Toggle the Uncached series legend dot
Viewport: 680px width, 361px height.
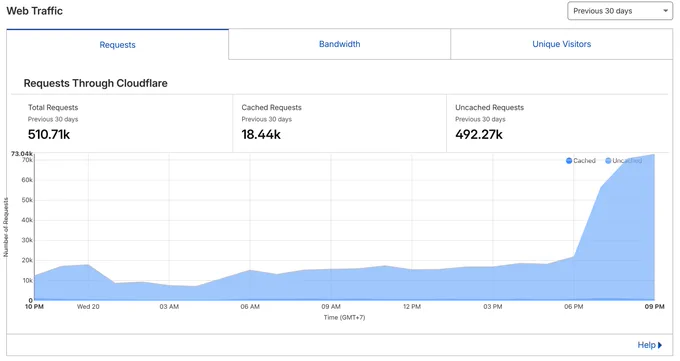(608, 161)
